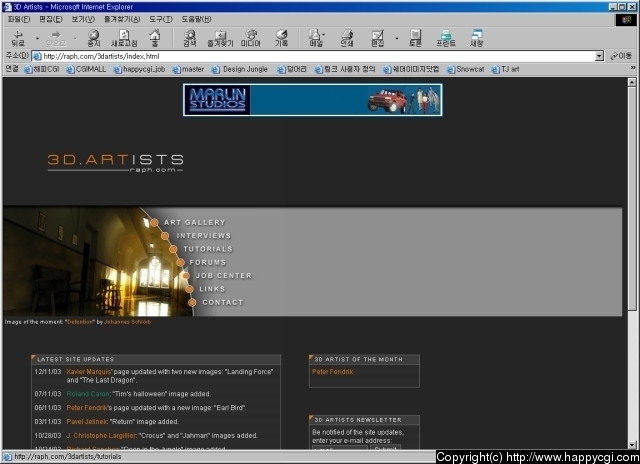Expand the links bar overflow chevron
640x464 pixels.
point(633,67)
